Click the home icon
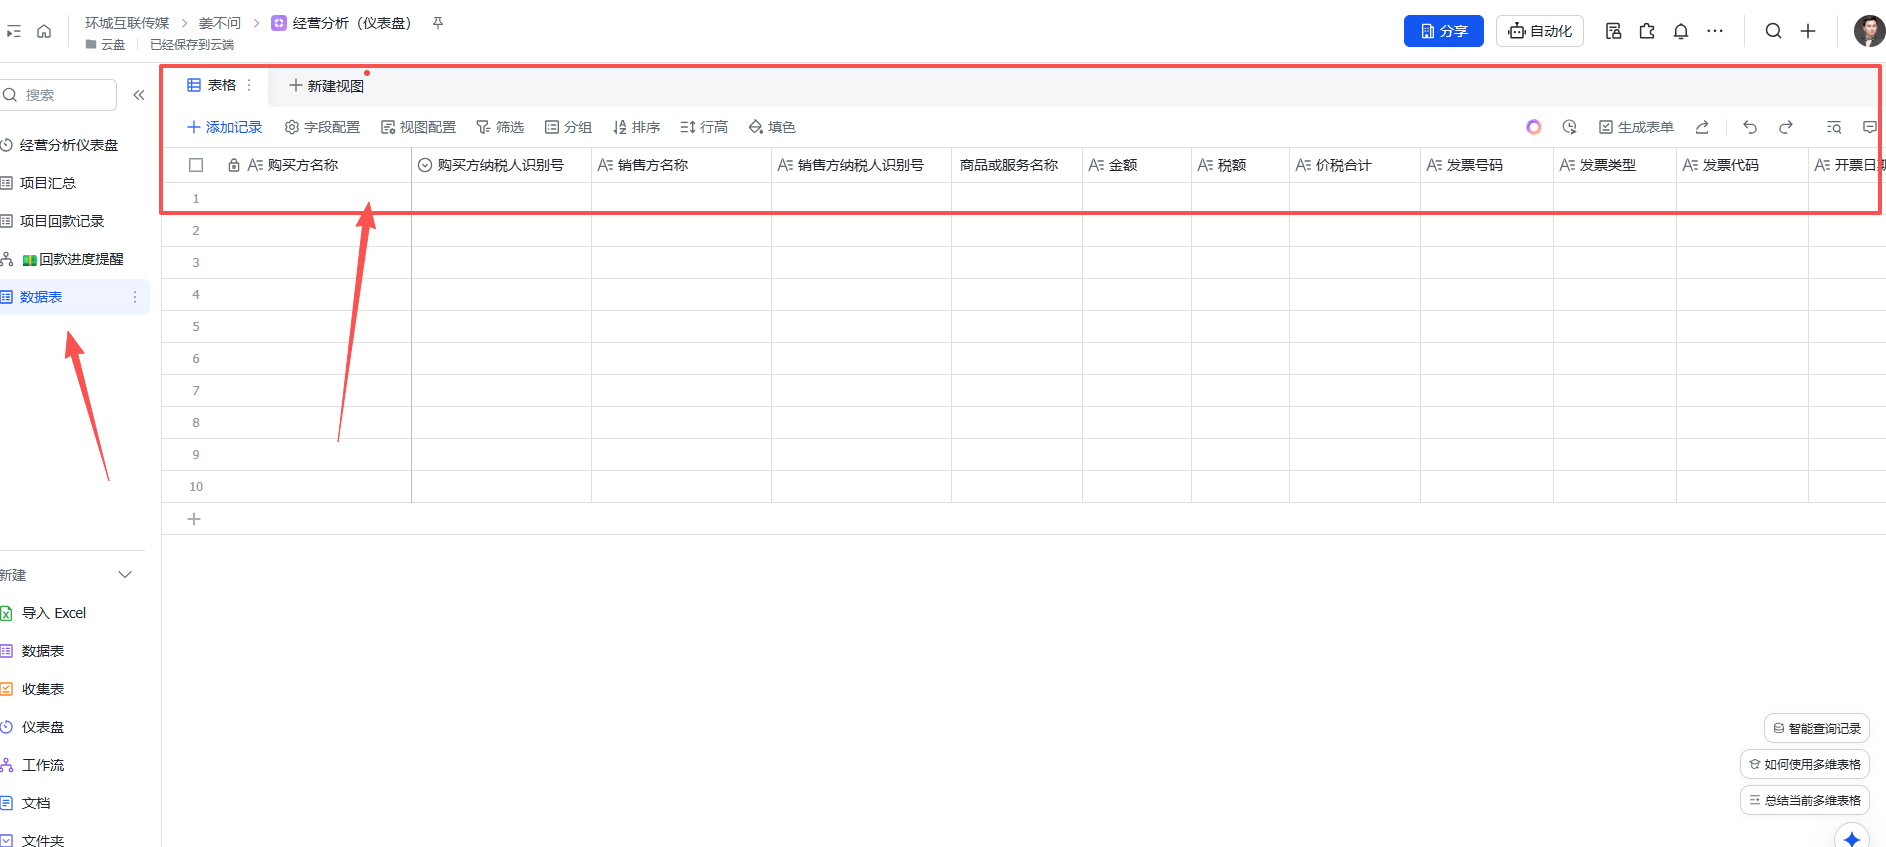 click(44, 31)
